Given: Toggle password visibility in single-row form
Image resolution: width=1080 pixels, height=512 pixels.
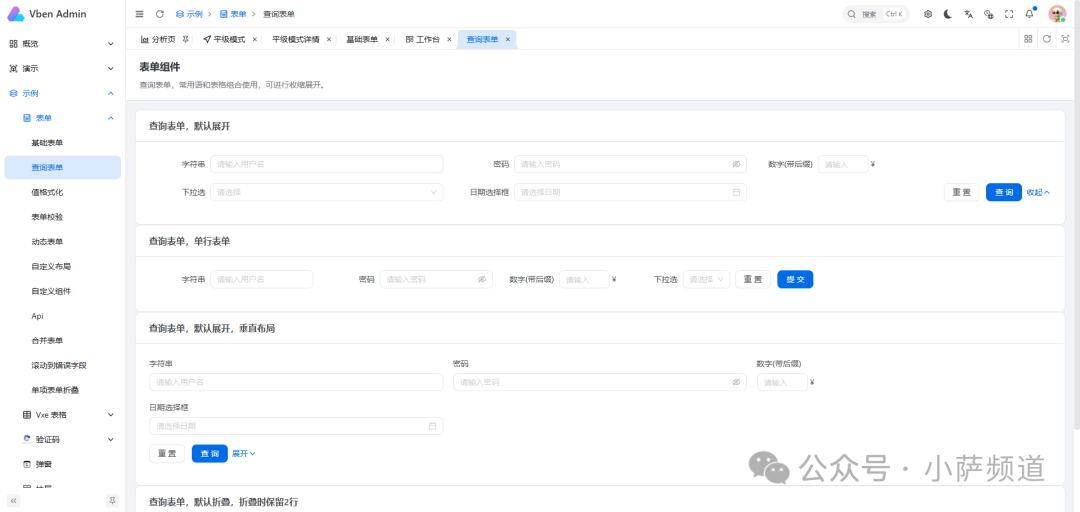Looking at the screenshot, I should pyautogui.click(x=482, y=279).
